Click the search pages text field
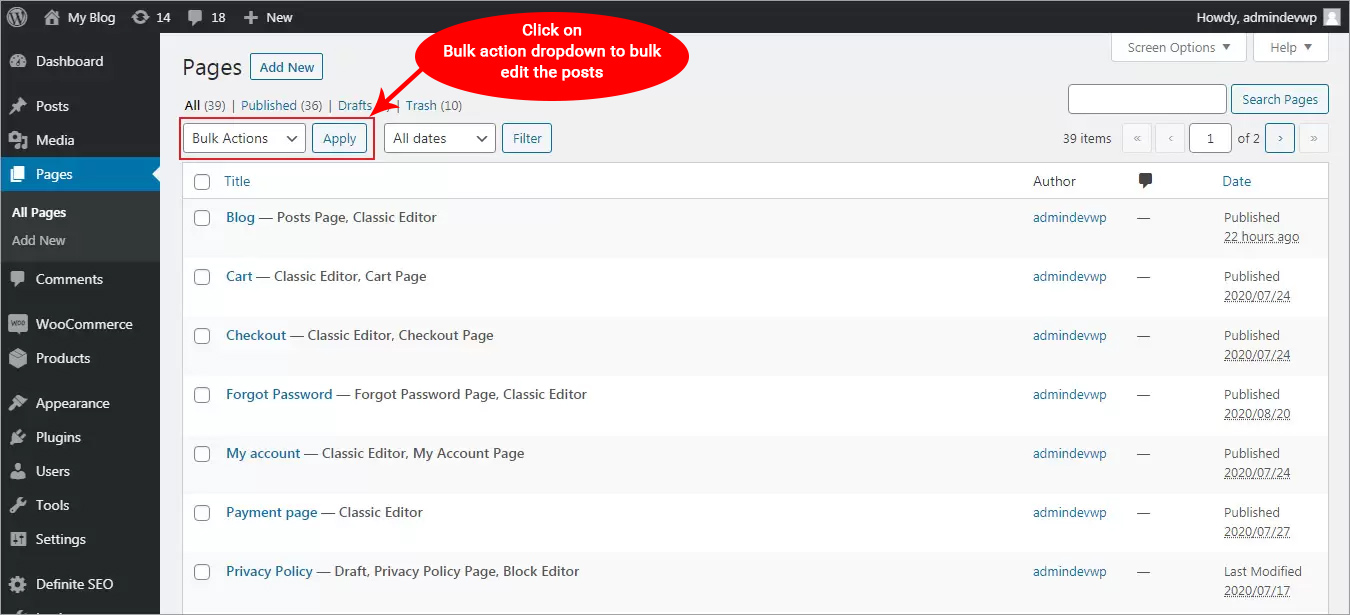 [x=1147, y=99]
